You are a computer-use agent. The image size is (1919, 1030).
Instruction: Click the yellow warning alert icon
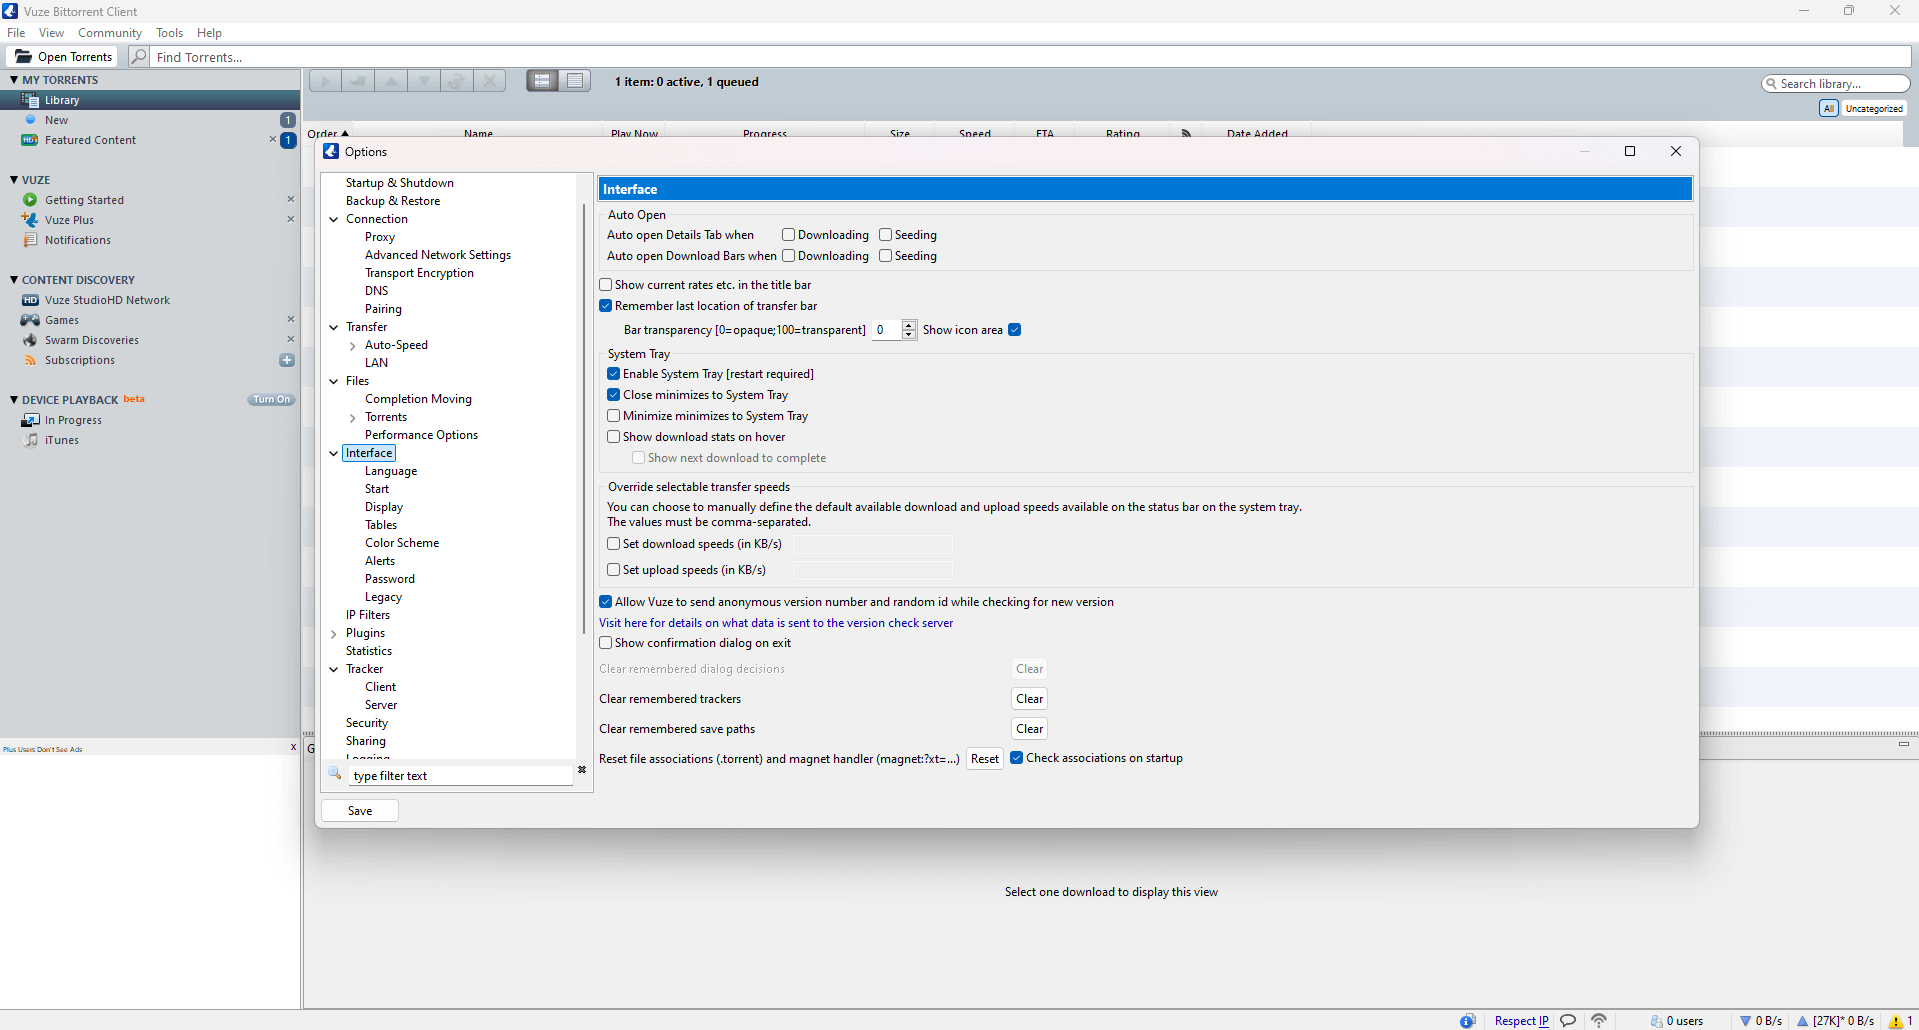click(1896, 1021)
